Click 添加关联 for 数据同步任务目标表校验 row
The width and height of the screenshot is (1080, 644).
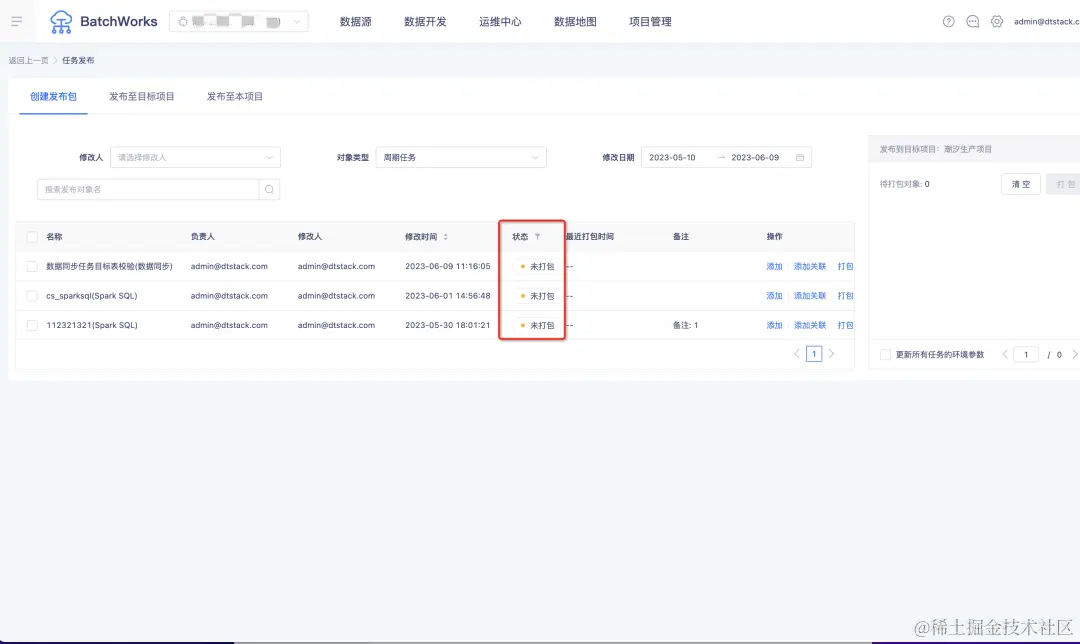coord(809,266)
